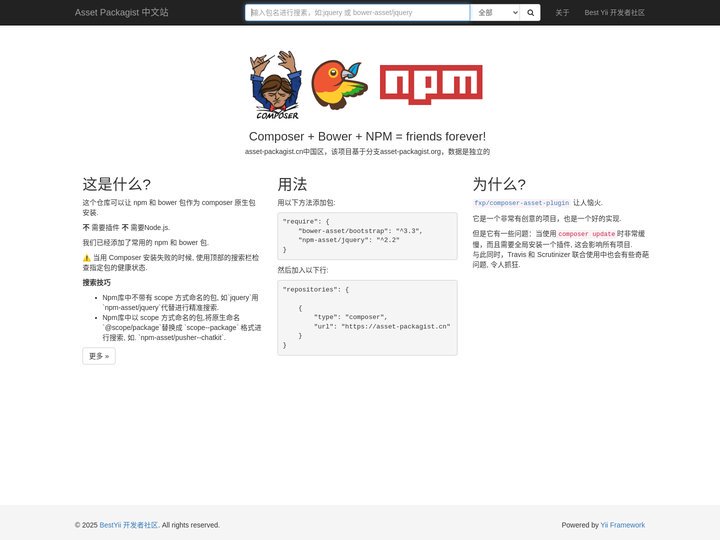The width and height of the screenshot is (720, 540).
Task: Click the 'composer update' inline code
Action: tap(586, 234)
